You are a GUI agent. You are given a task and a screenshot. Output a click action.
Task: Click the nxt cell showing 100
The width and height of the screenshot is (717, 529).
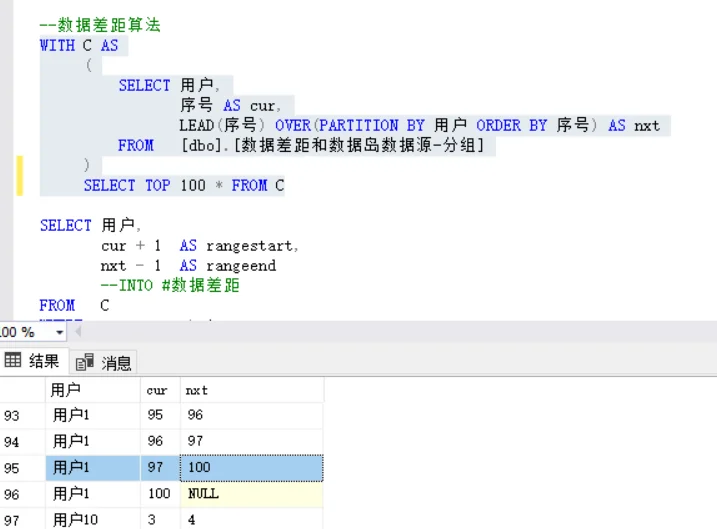pos(252,468)
